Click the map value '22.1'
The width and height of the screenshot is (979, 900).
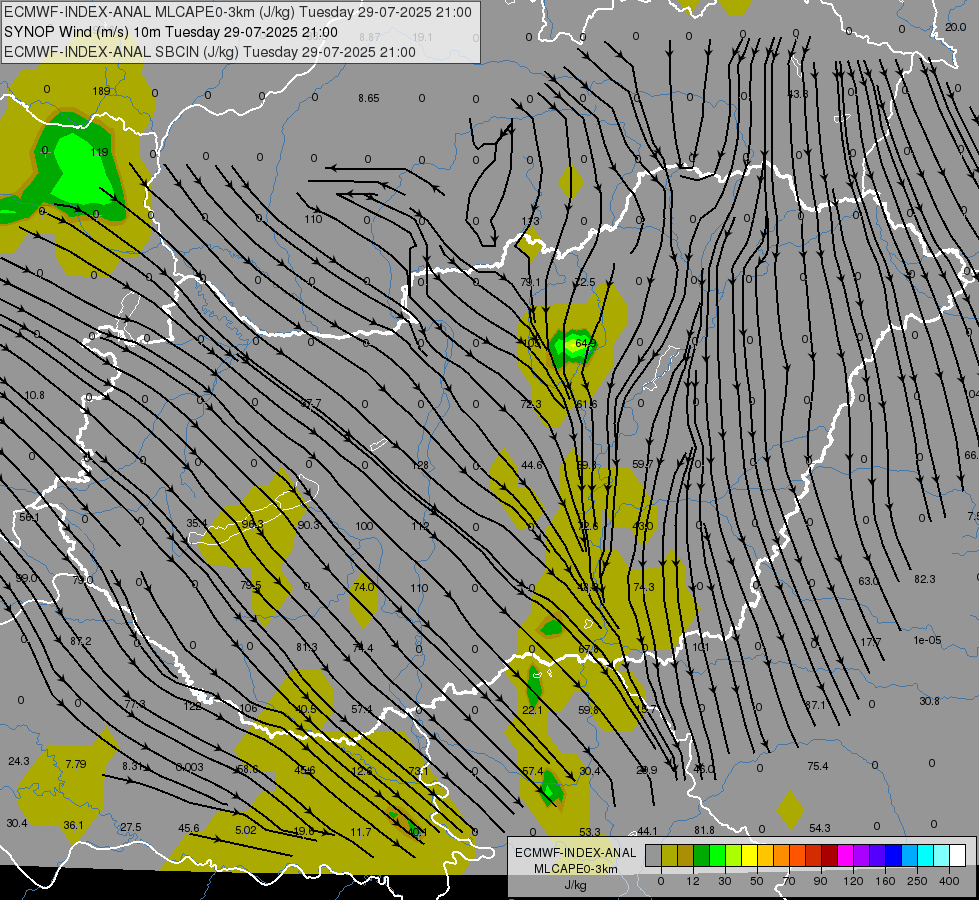(x=532, y=710)
